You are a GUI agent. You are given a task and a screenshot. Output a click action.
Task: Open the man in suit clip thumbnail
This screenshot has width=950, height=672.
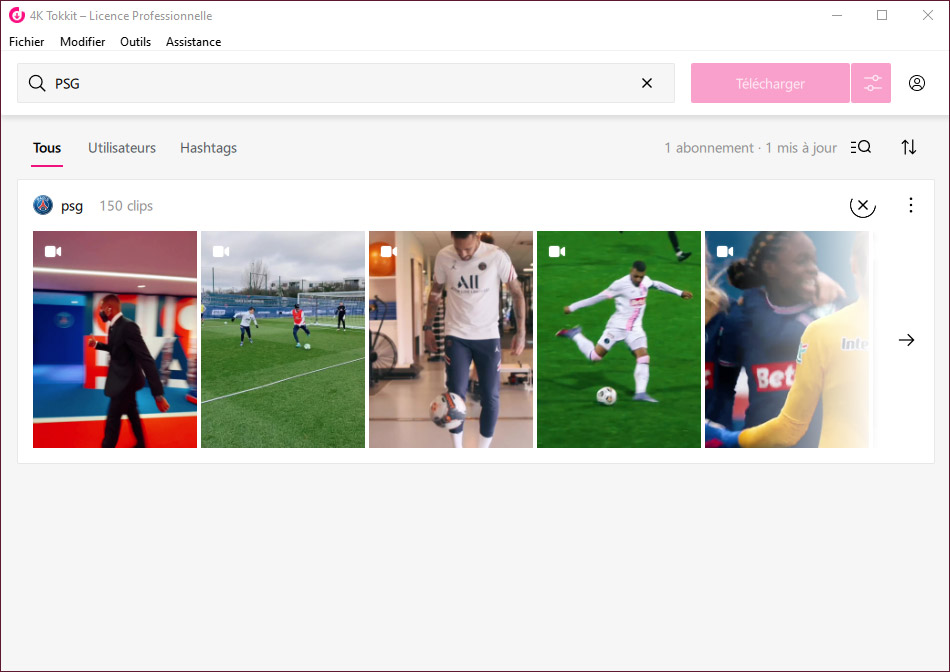pyautogui.click(x=115, y=339)
